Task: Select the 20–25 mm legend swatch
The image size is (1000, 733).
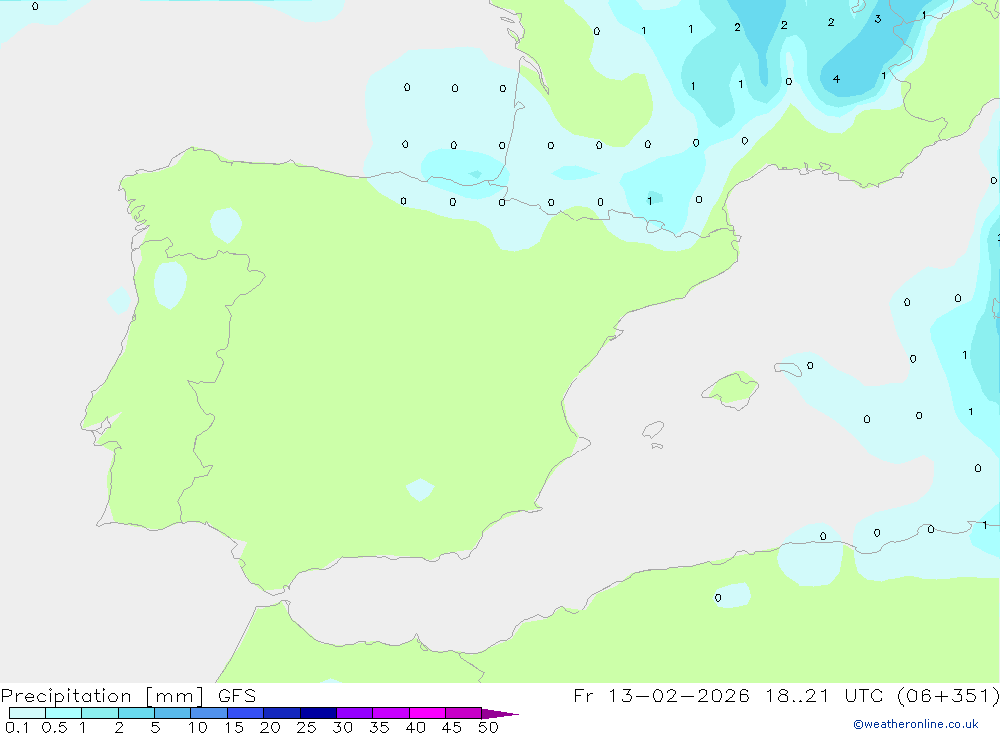Action: [282, 713]
